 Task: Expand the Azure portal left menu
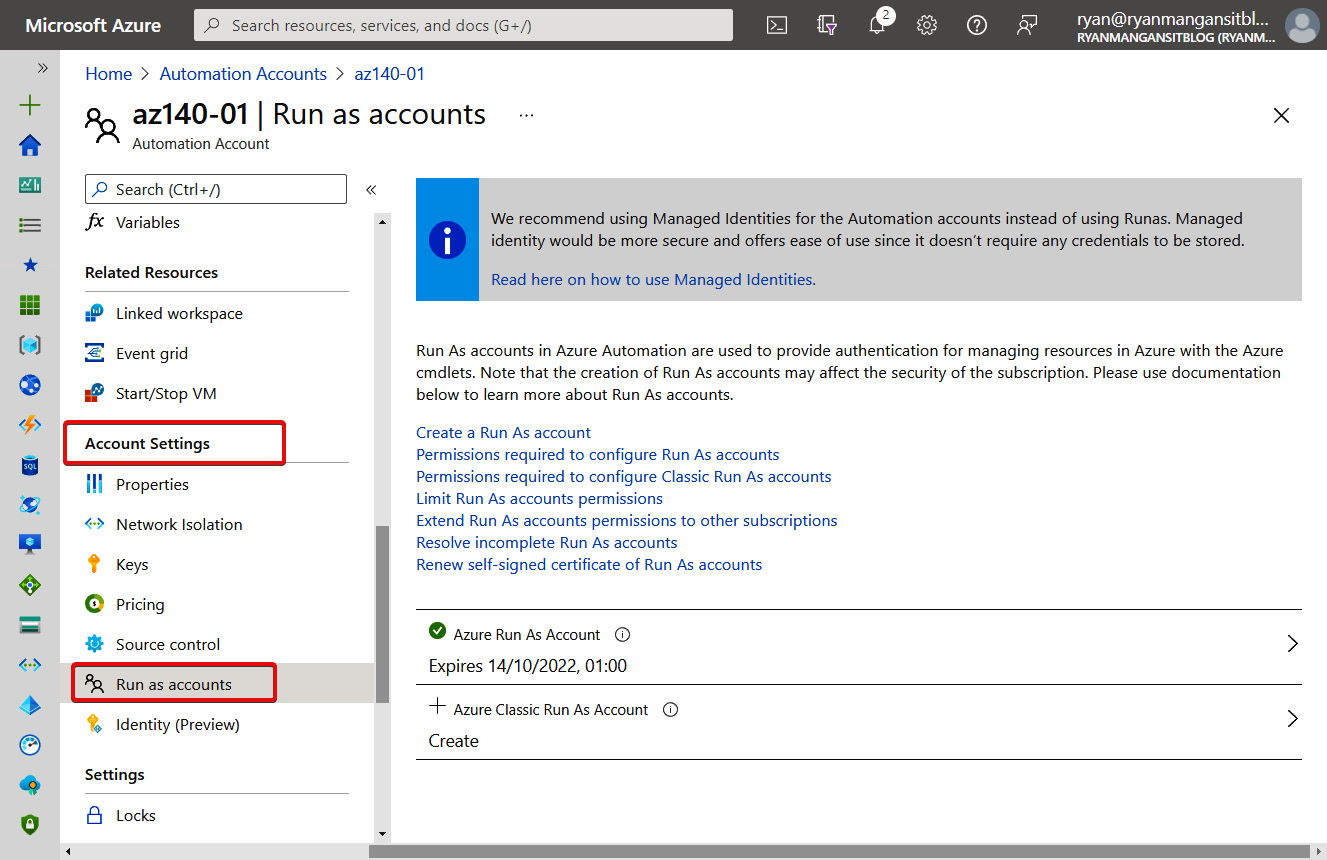point(43,68)
